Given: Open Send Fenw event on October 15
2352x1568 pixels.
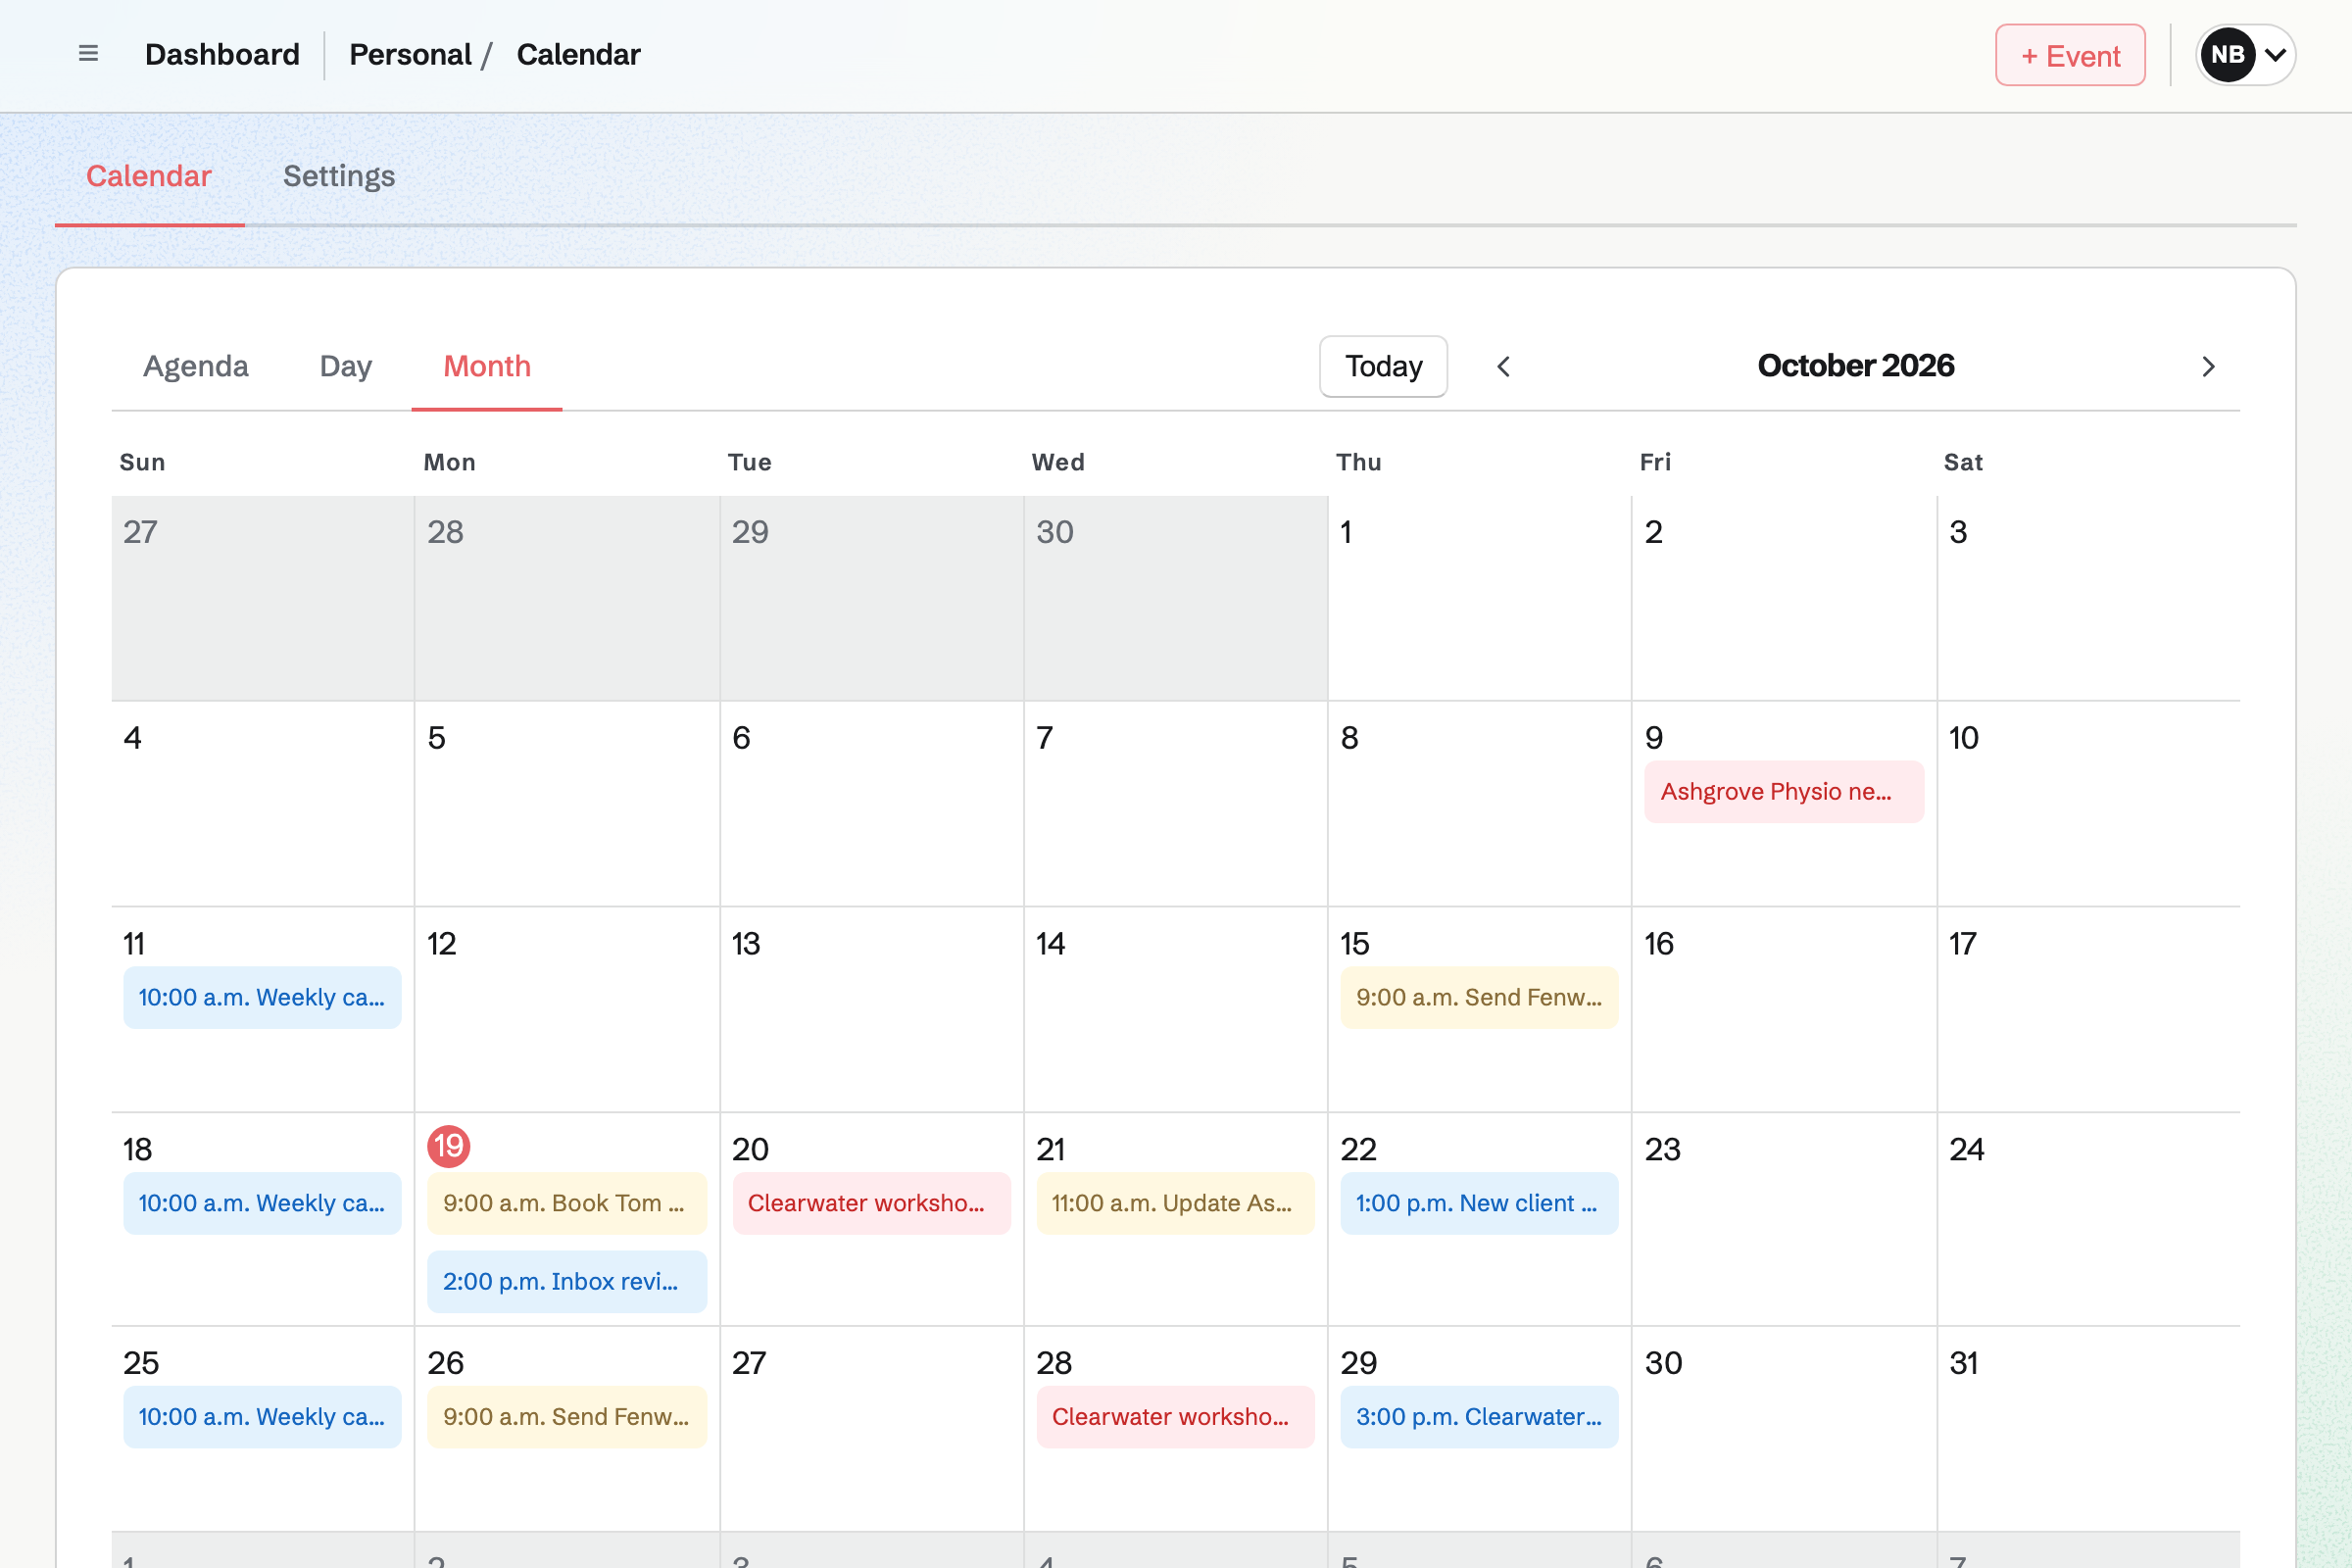Looking at the screenshot, I should pyautogui.click(x=1479, y=998).
